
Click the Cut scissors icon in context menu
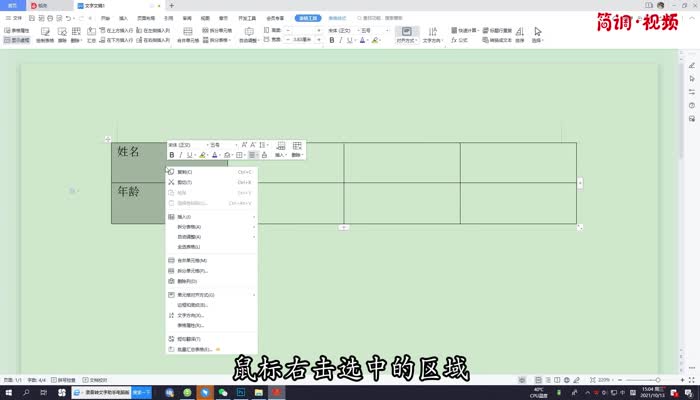pos(171,182)
